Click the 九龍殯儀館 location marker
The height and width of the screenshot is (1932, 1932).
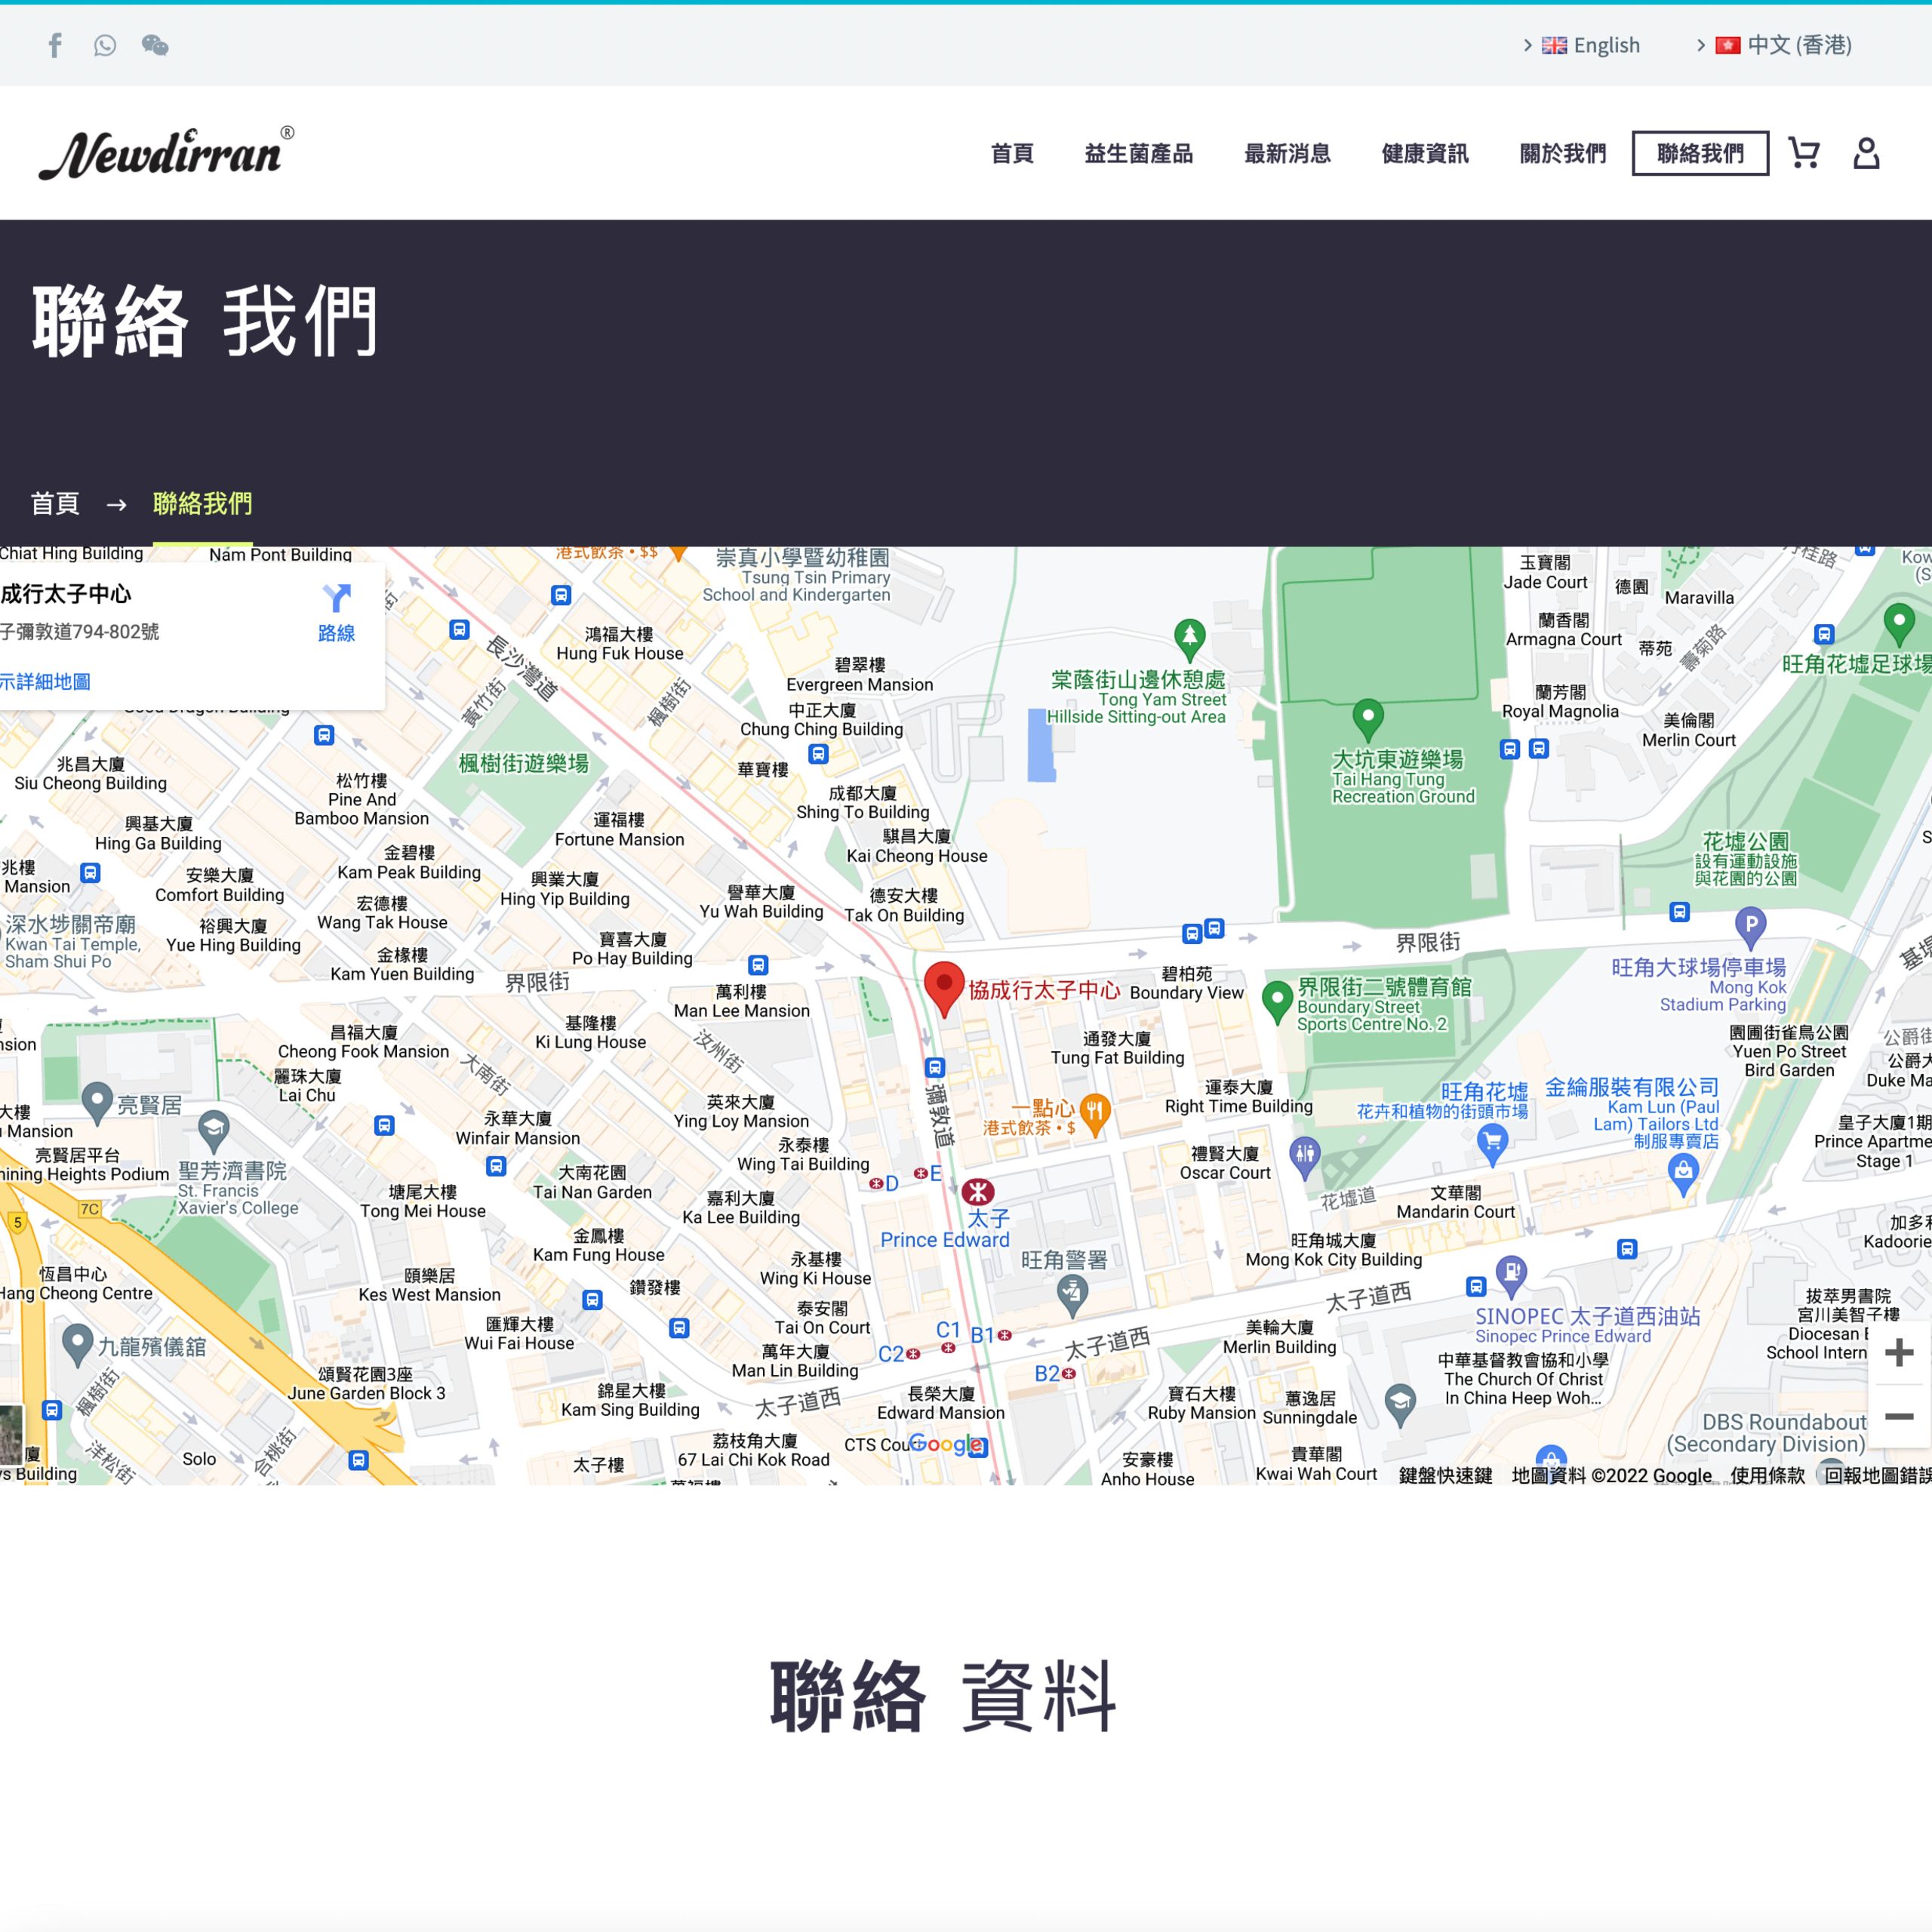pos(77,1344)
